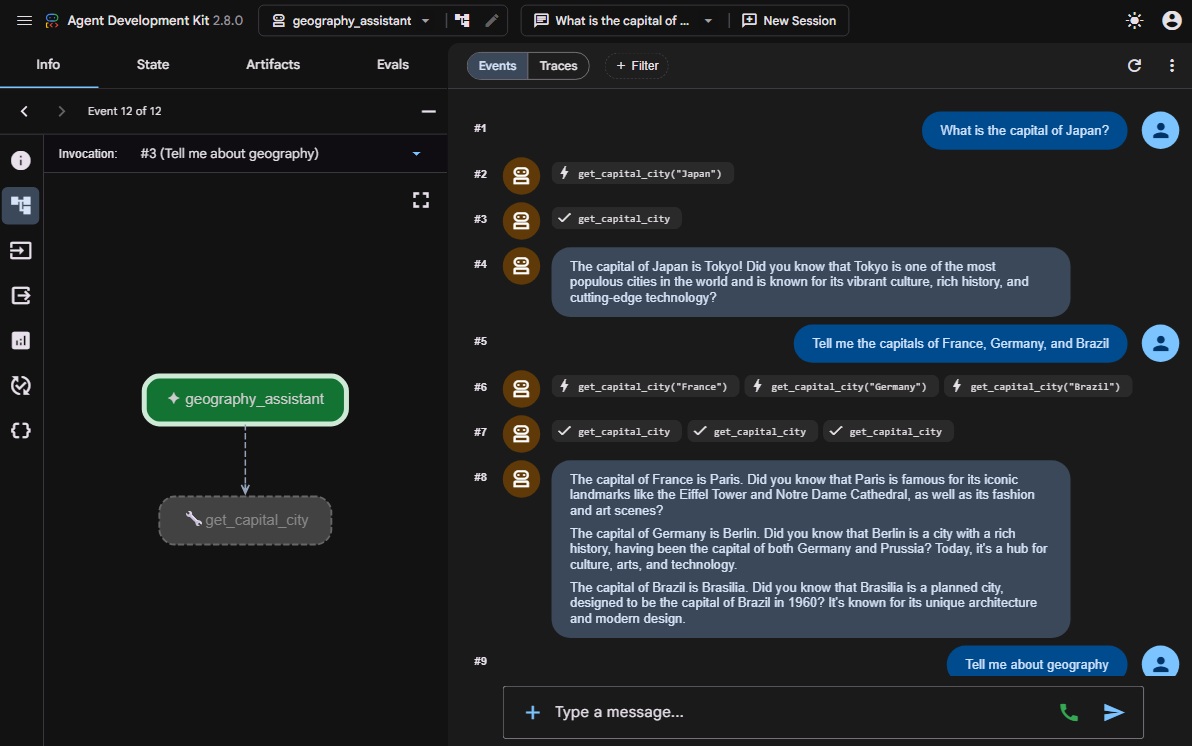Open the three-dot more options menu
The image size is (1192, 746).
pos(1171,65)
